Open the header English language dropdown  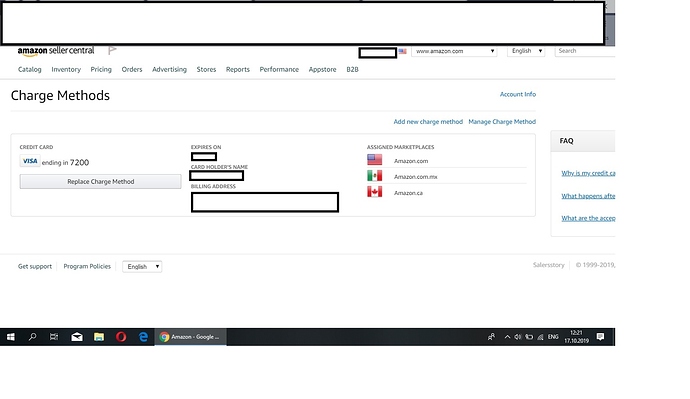point(527,51)
